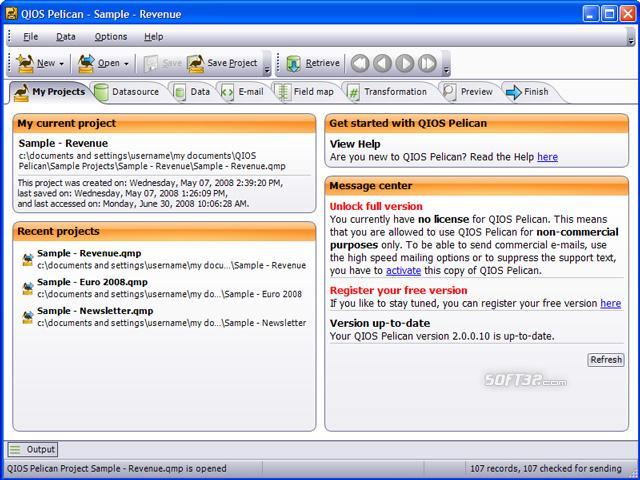This screenshot has height=480, width=640.
Task: Open the File menu
Action: pos(31,37)
